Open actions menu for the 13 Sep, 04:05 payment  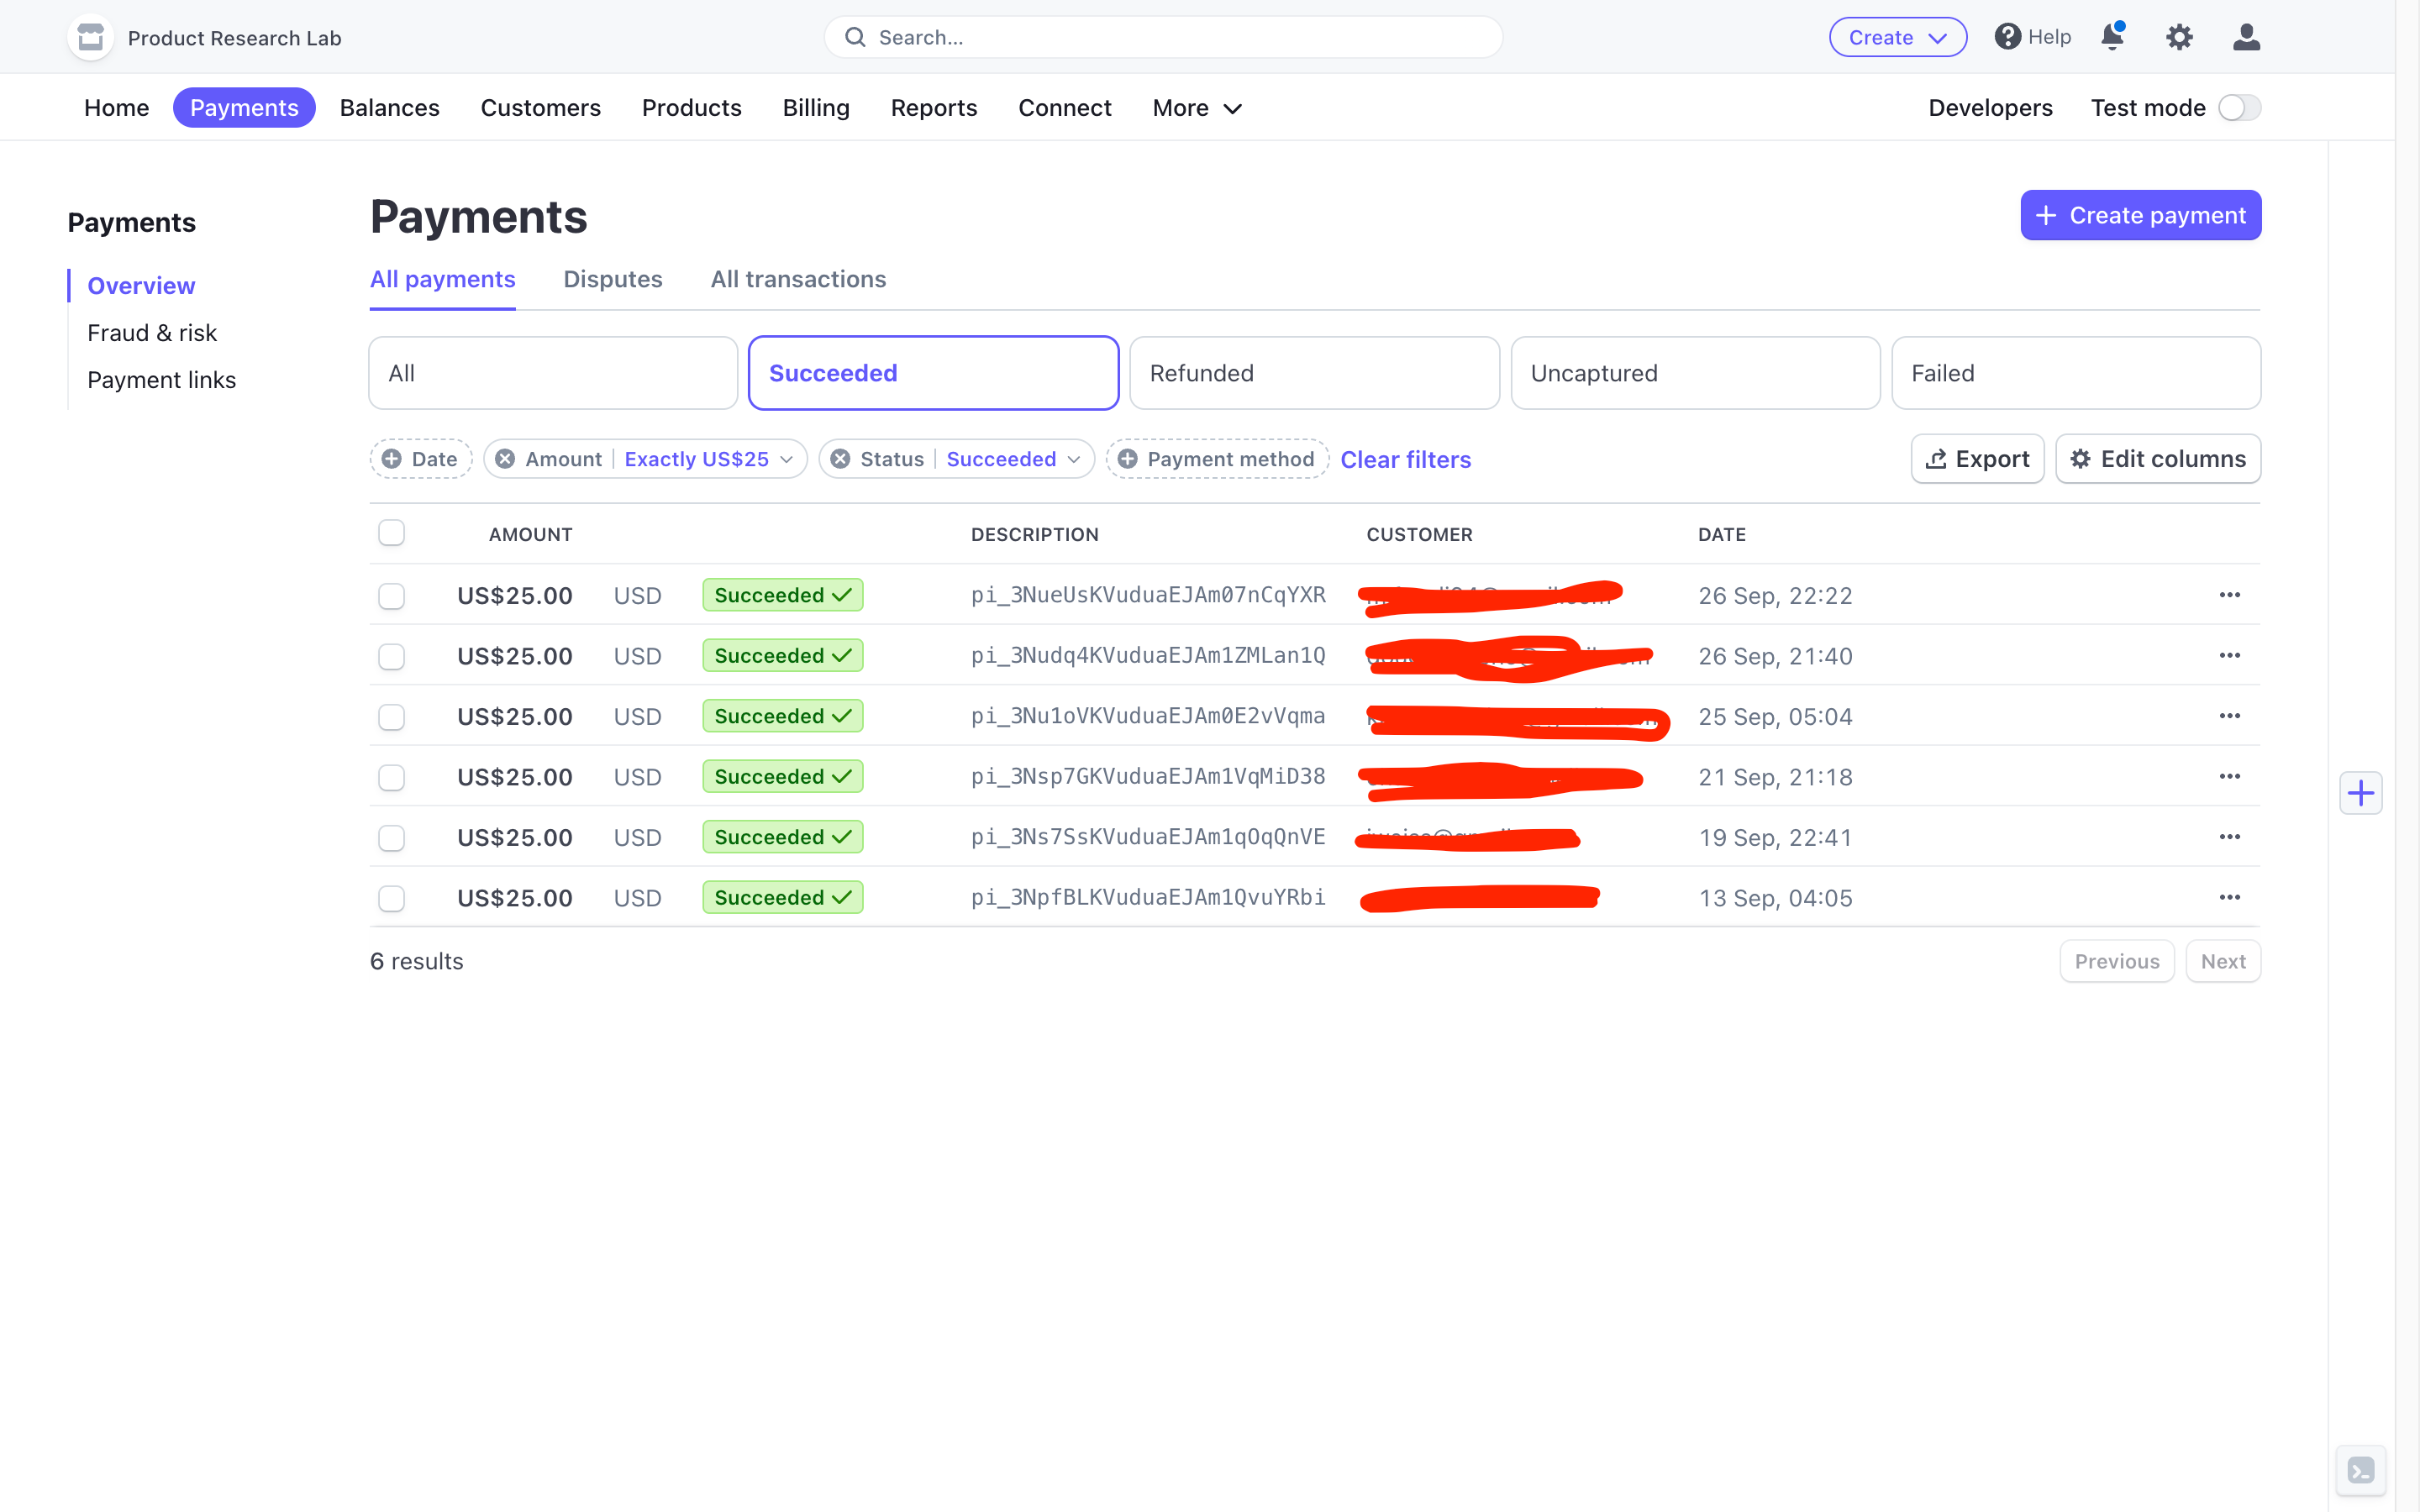2229,898
